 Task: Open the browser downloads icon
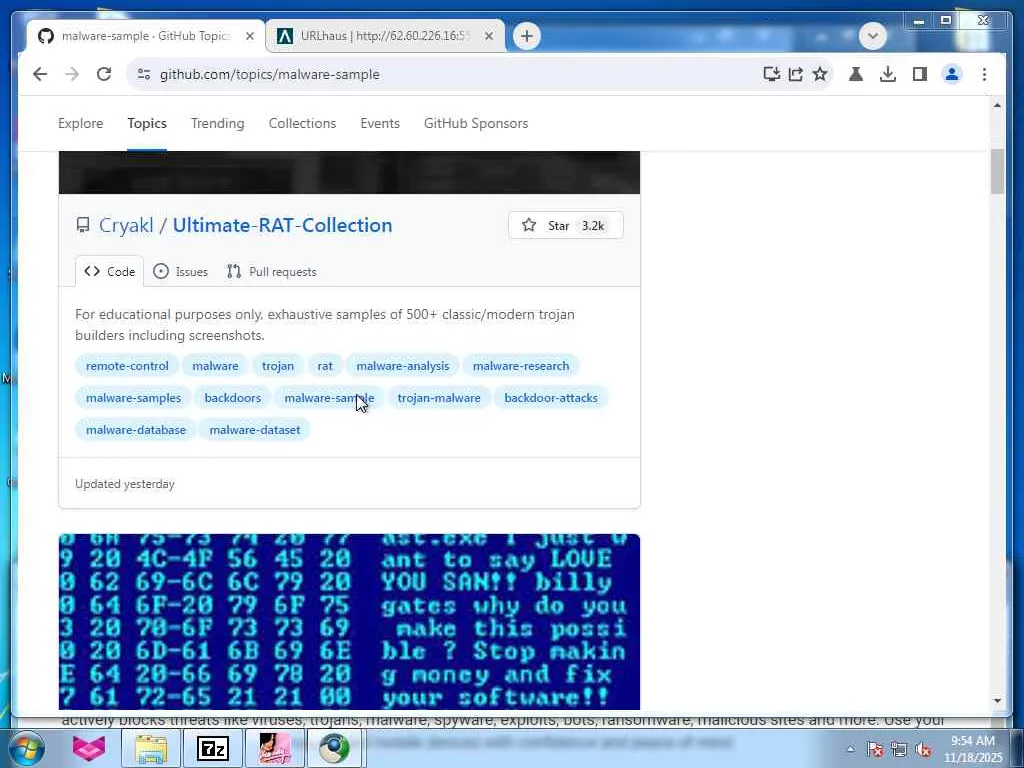tap(888, 74)
